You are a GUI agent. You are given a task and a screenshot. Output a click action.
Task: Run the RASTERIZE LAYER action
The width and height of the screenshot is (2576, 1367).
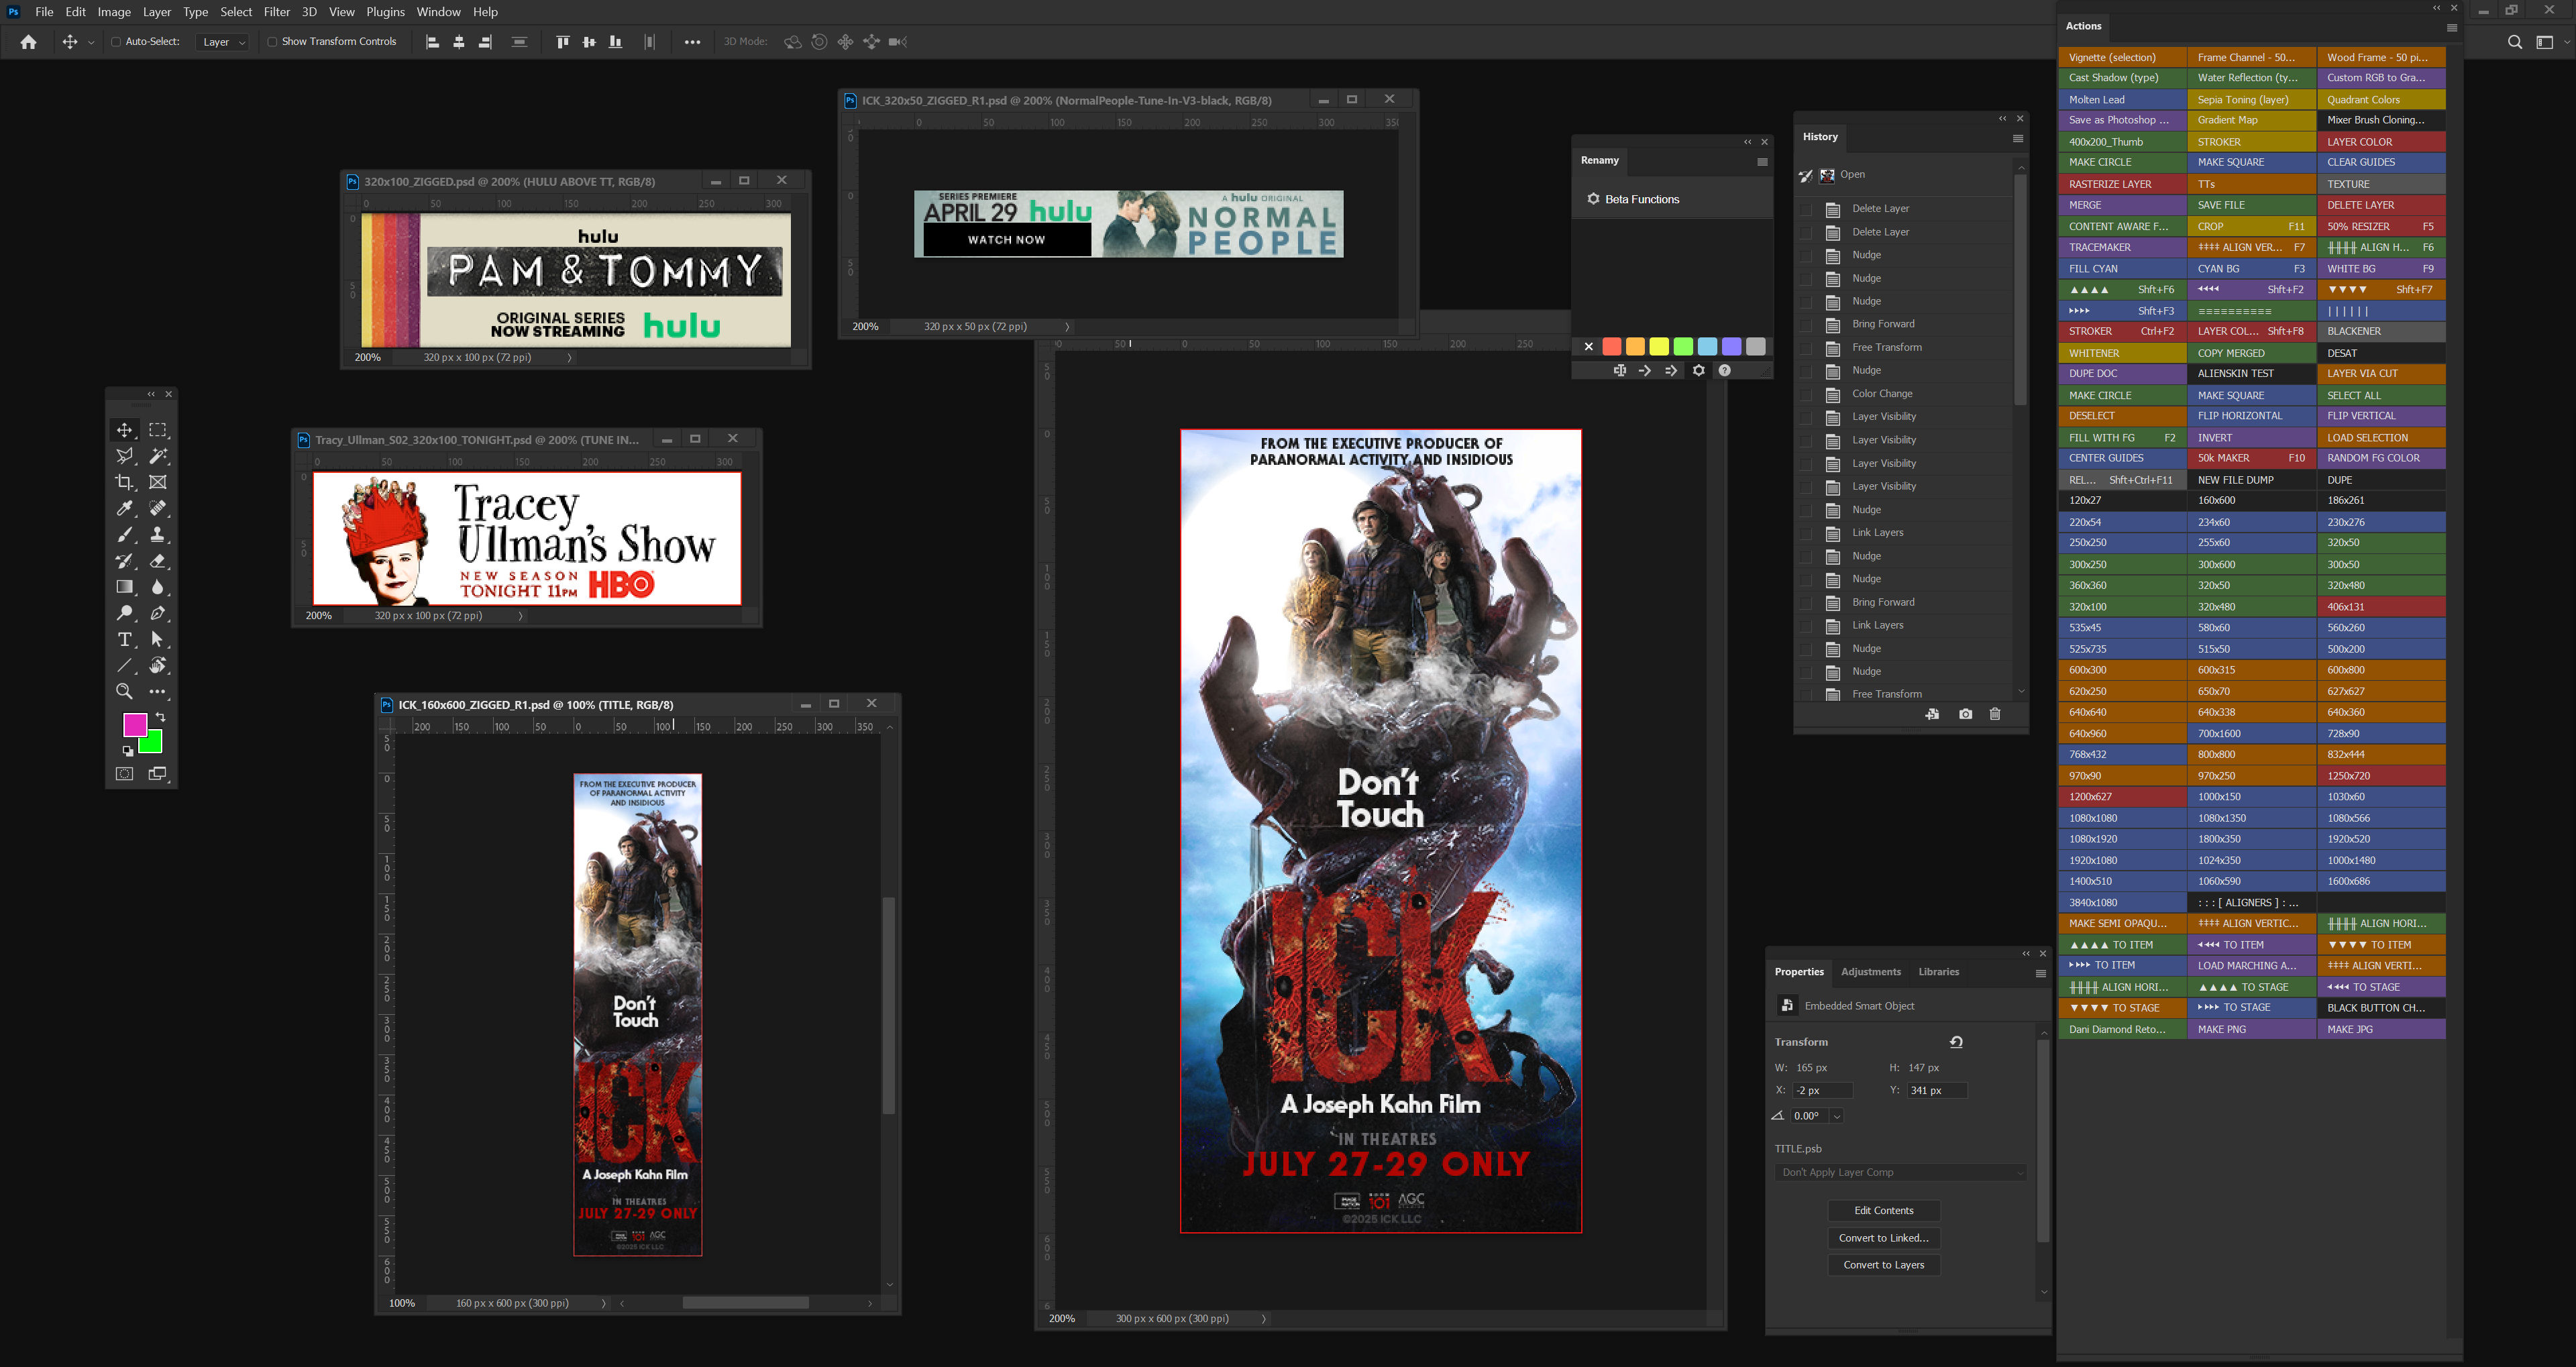point(2122,184)
